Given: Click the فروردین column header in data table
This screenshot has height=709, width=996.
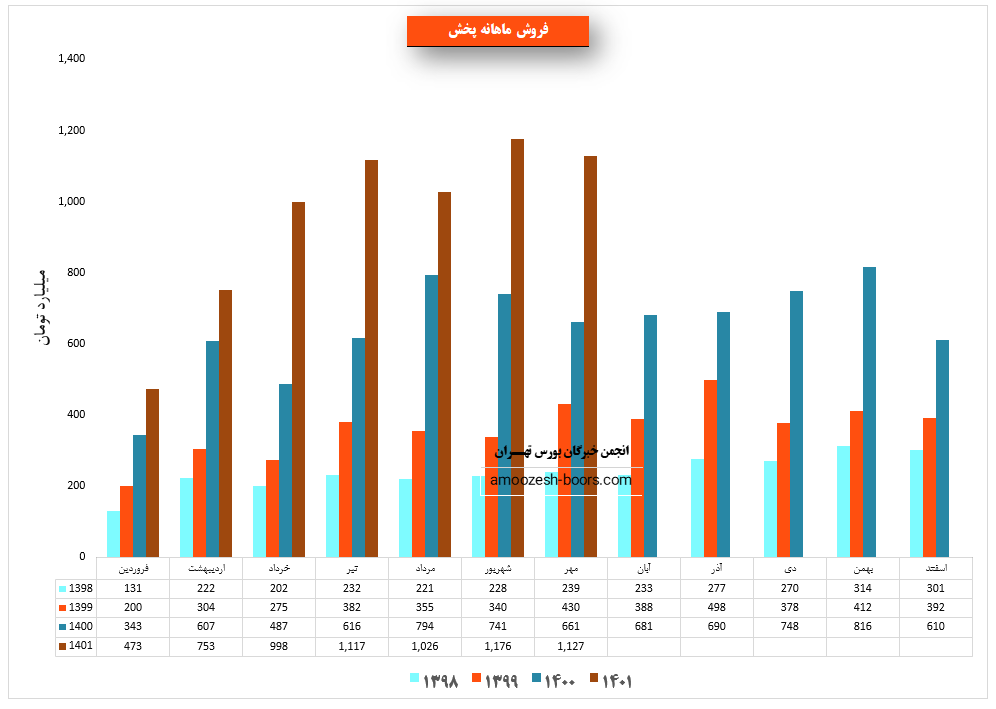Looking at the screenshot, I should click(133, 568).
